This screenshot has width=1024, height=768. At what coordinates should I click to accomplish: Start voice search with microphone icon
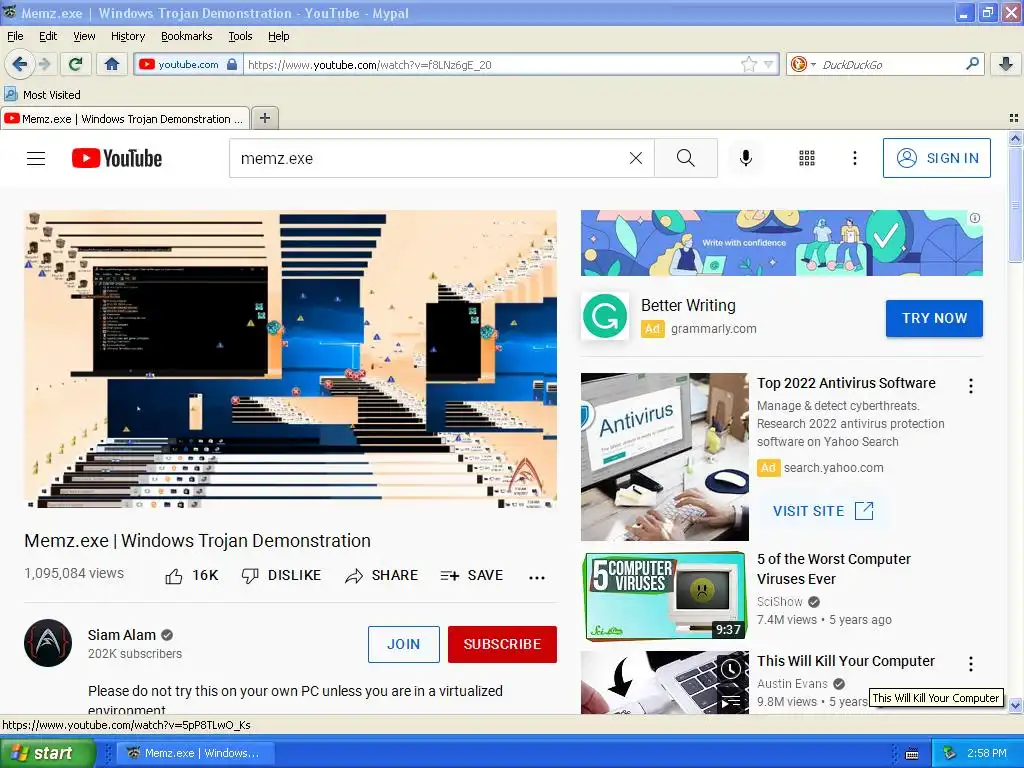pyautogui.click(x=745, y=158)
